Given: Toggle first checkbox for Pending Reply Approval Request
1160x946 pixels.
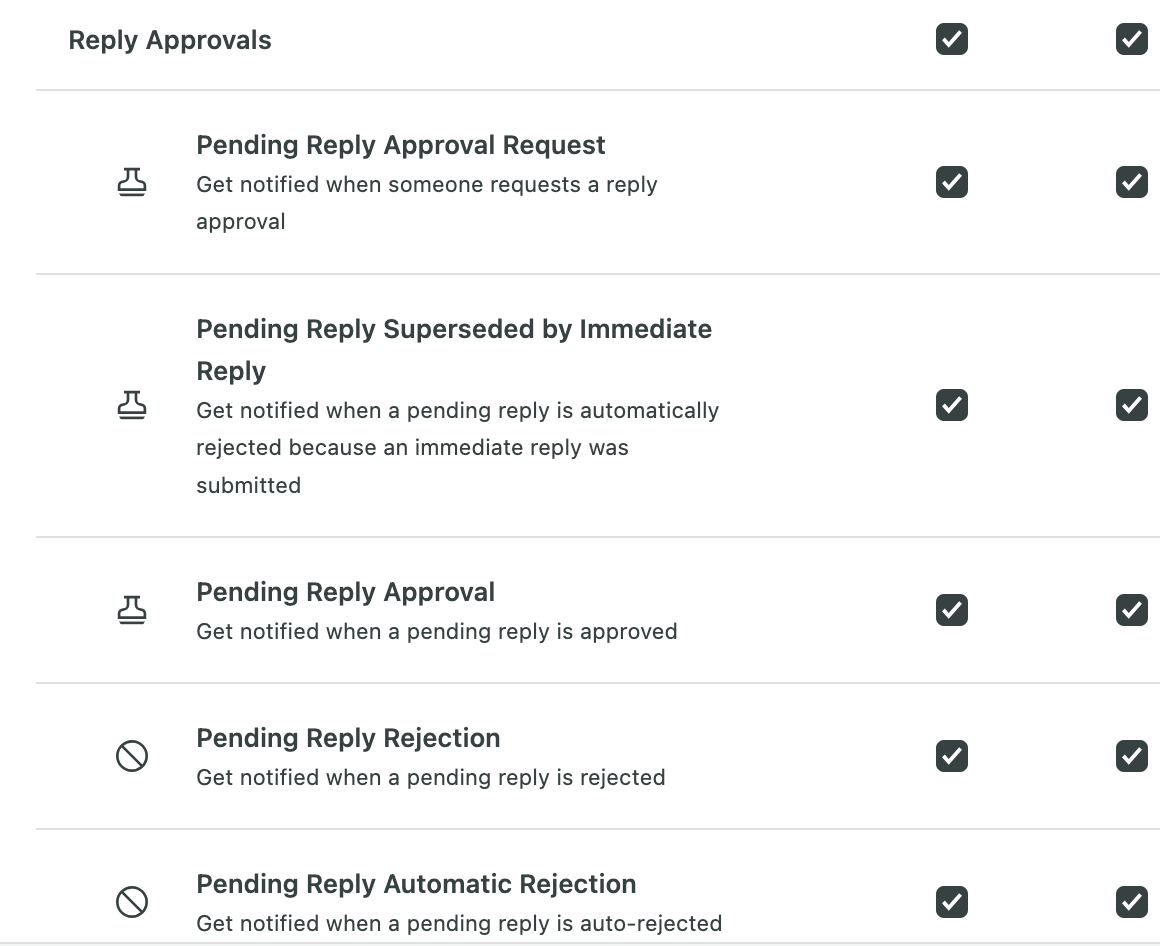Looking at the screenshot, I should coord(951,182).
